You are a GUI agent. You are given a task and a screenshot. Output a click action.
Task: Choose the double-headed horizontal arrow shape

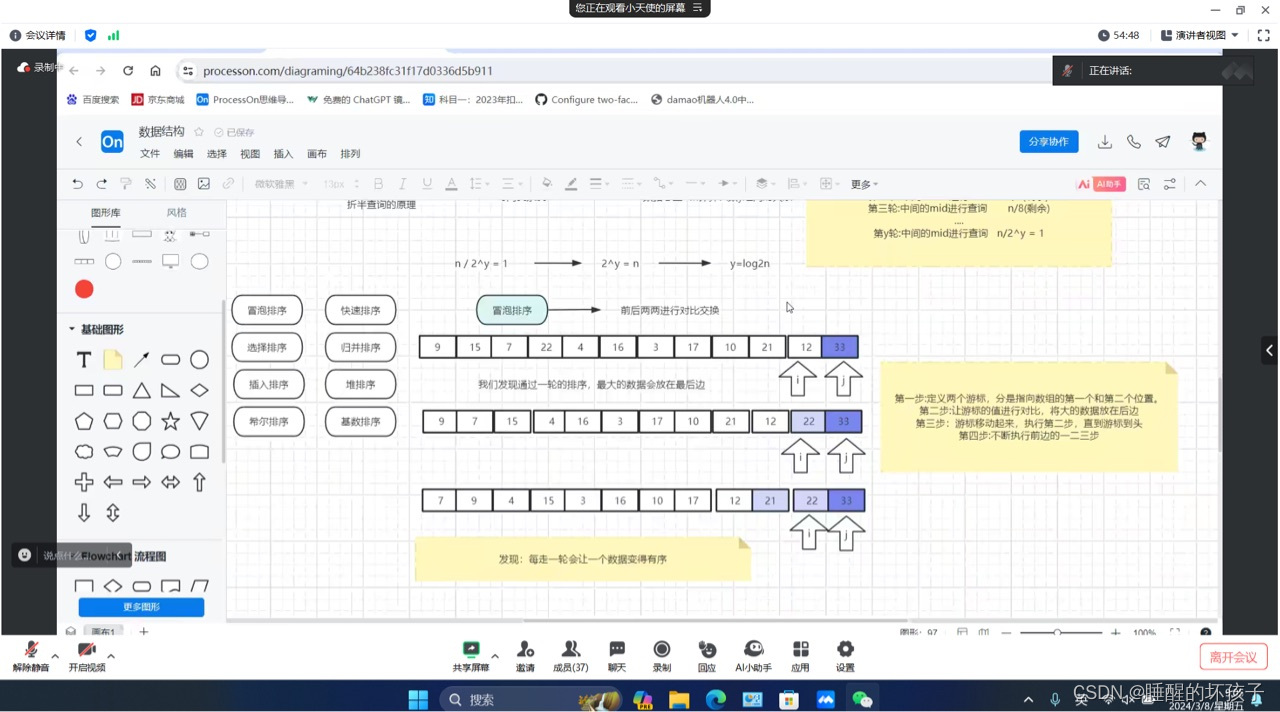point(171,482)
